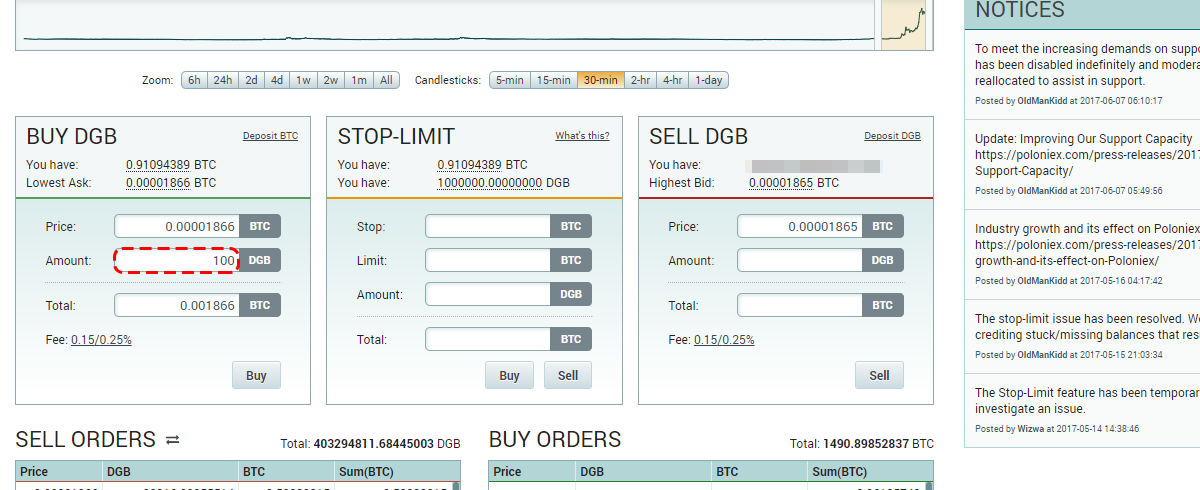
Task: Select 15-min candlesticks
Action: pos(553,80)
